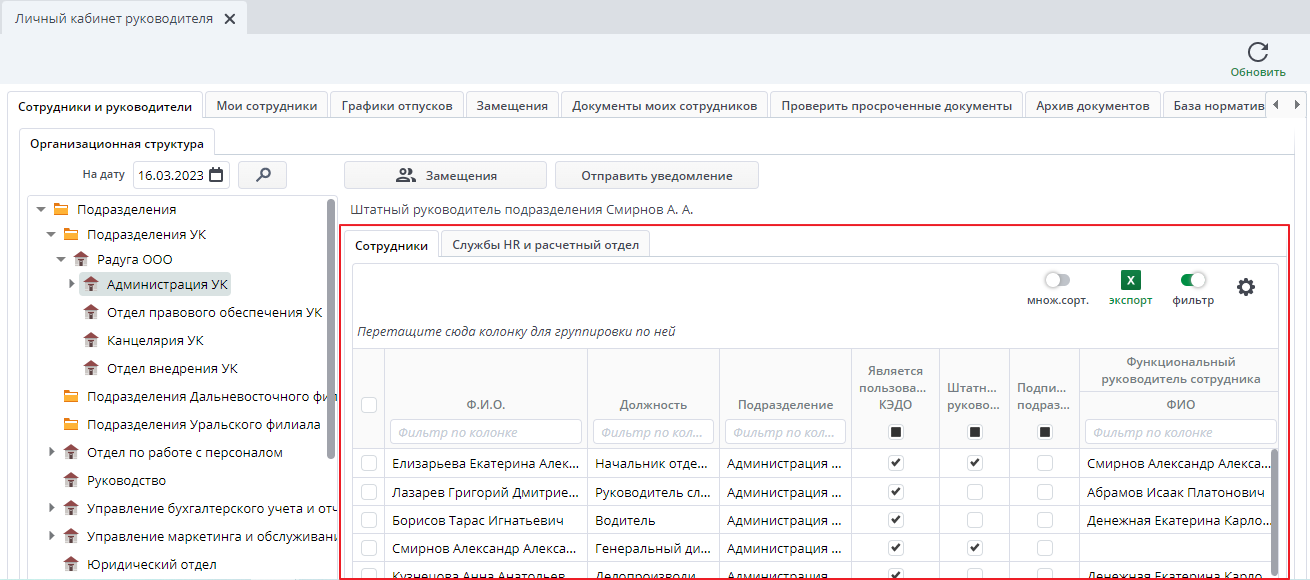The image size is (1310, 580).
Task: Open grid settings gear icon
Action: tap(1245, 287)
